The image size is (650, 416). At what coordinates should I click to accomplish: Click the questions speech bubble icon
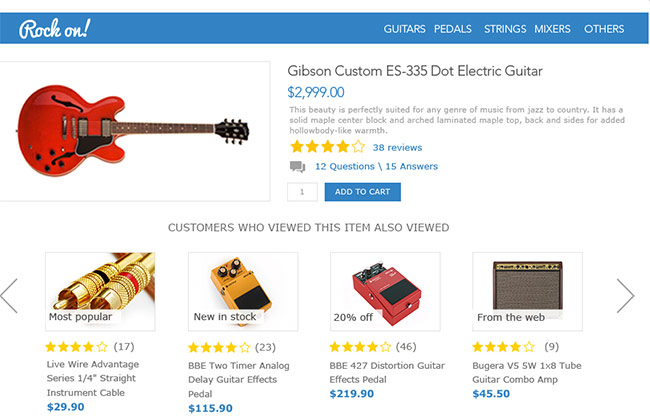pos(297,167)
